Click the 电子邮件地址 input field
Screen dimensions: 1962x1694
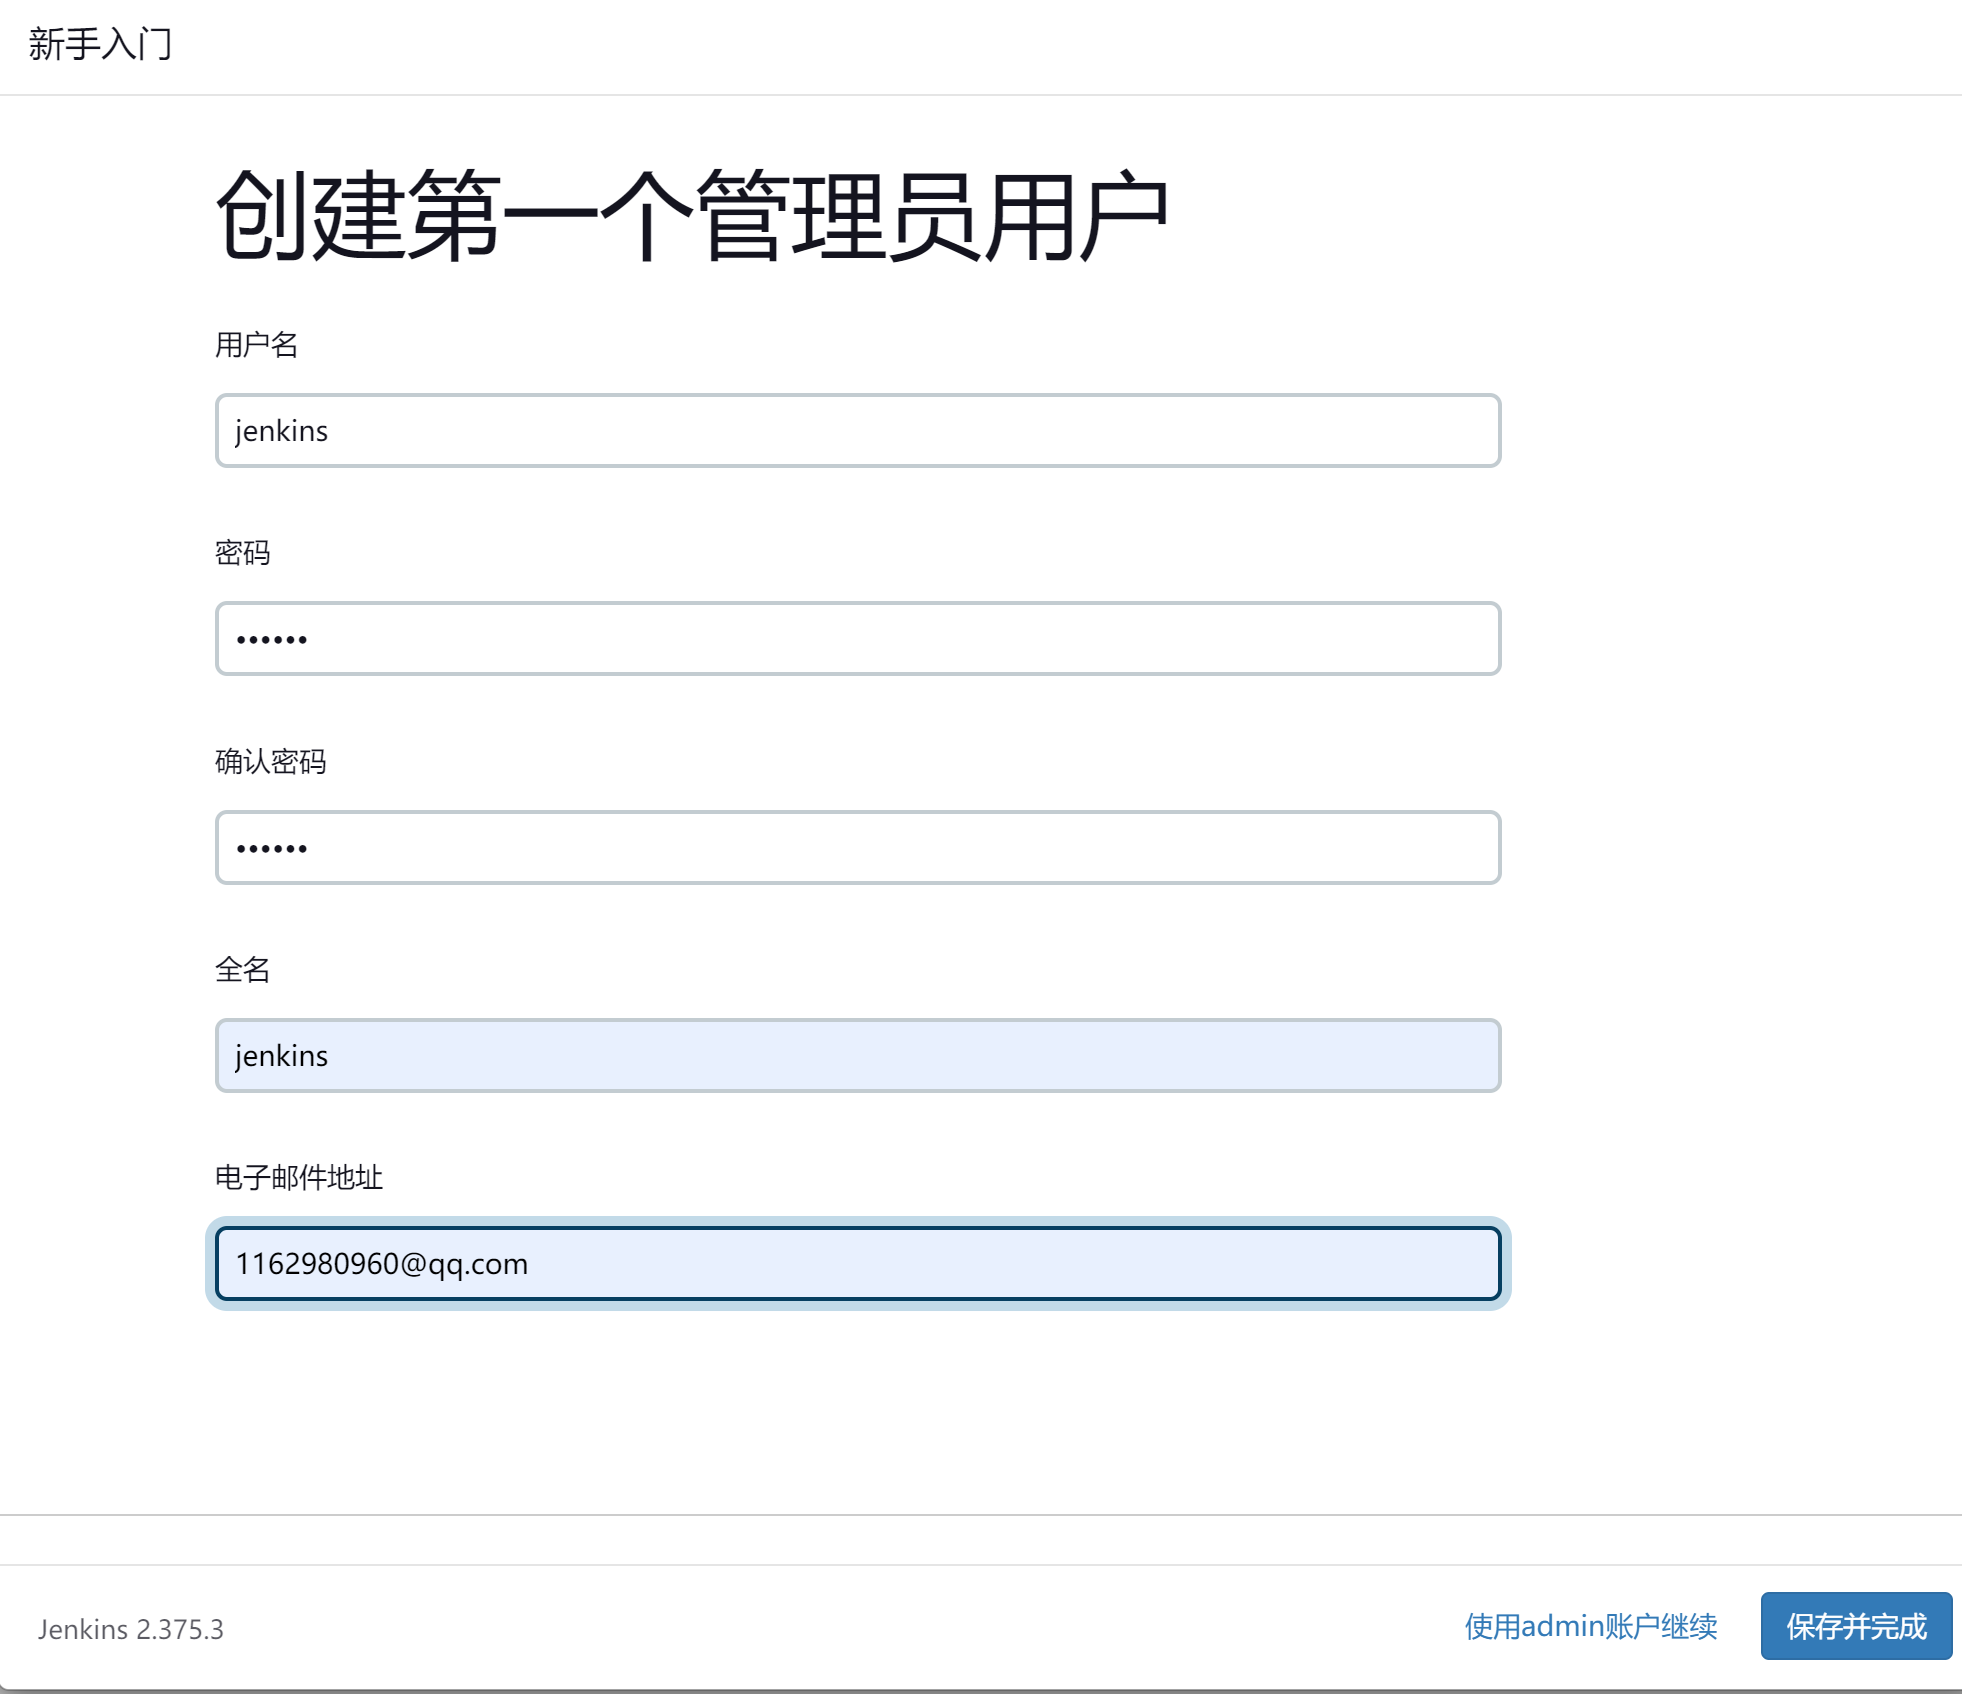click(857, 1264)
